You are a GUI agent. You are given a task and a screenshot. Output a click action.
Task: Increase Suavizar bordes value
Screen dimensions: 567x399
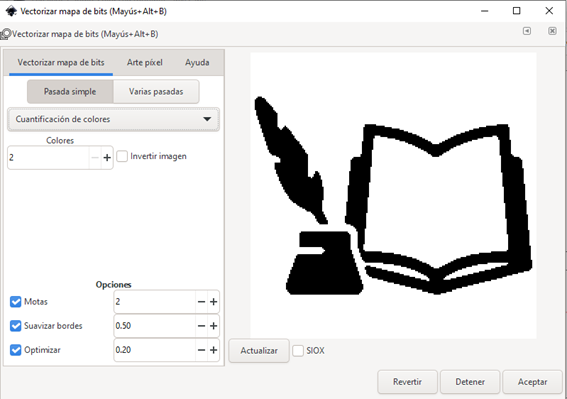(x=213, y=326)
